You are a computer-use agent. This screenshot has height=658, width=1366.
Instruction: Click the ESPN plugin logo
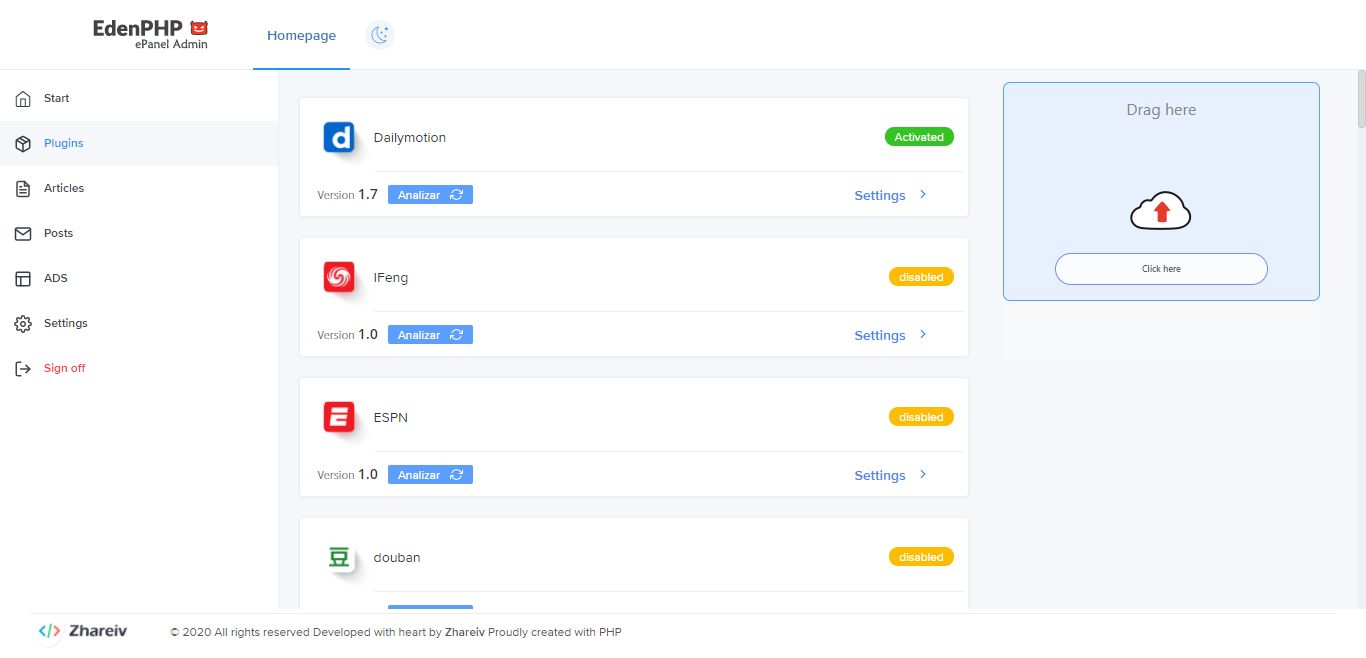339,417
